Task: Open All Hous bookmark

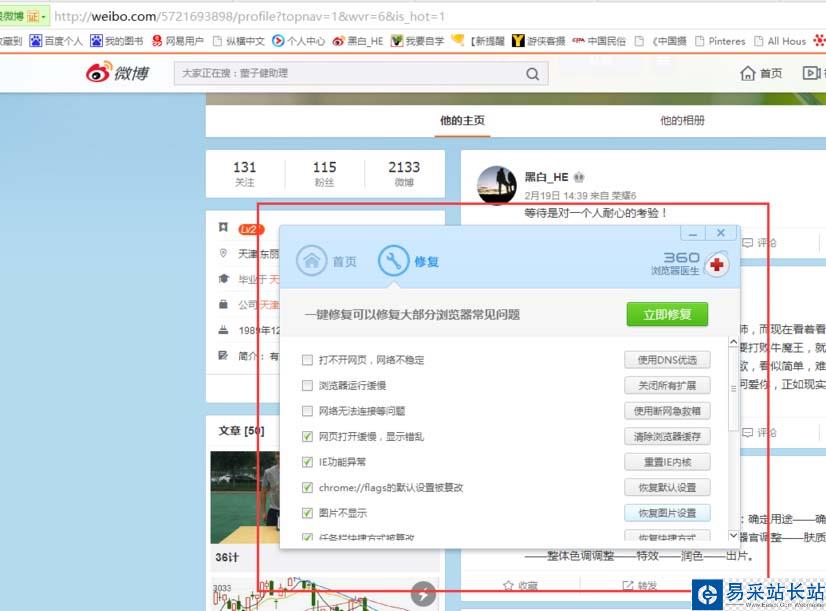Action: pyautogui.click(x=780, y=41)
